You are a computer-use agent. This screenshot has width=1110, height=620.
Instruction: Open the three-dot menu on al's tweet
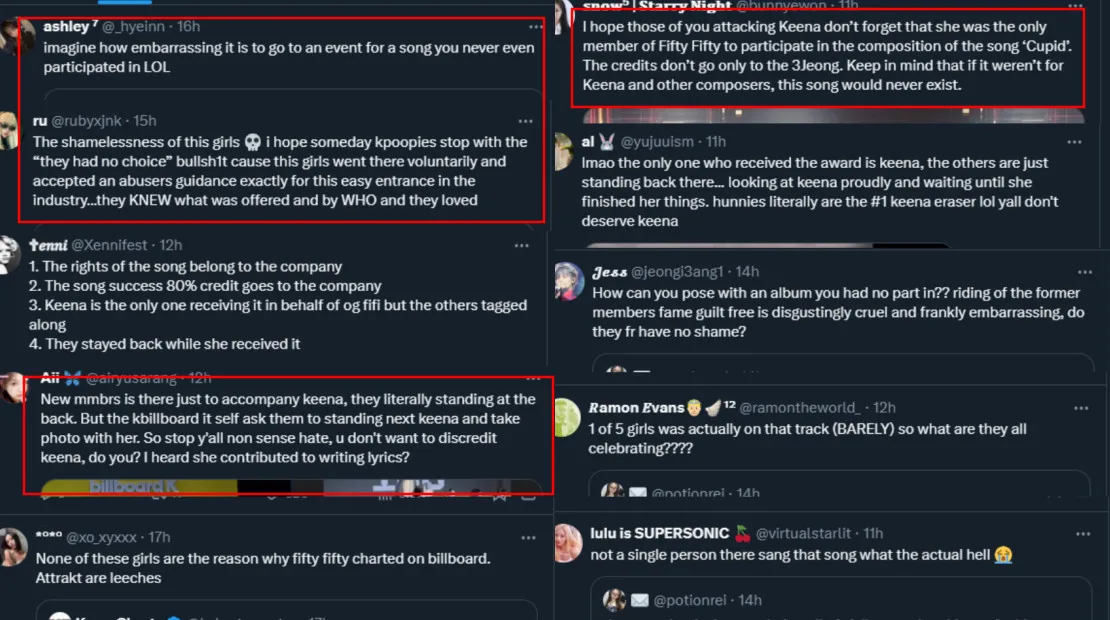(x=1081, y=142)
